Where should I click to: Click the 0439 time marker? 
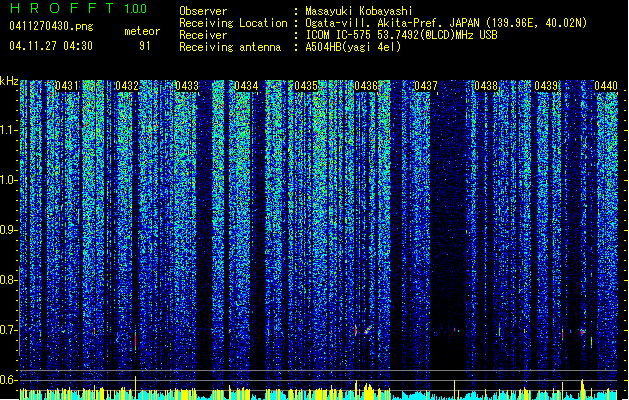(546, 86)
